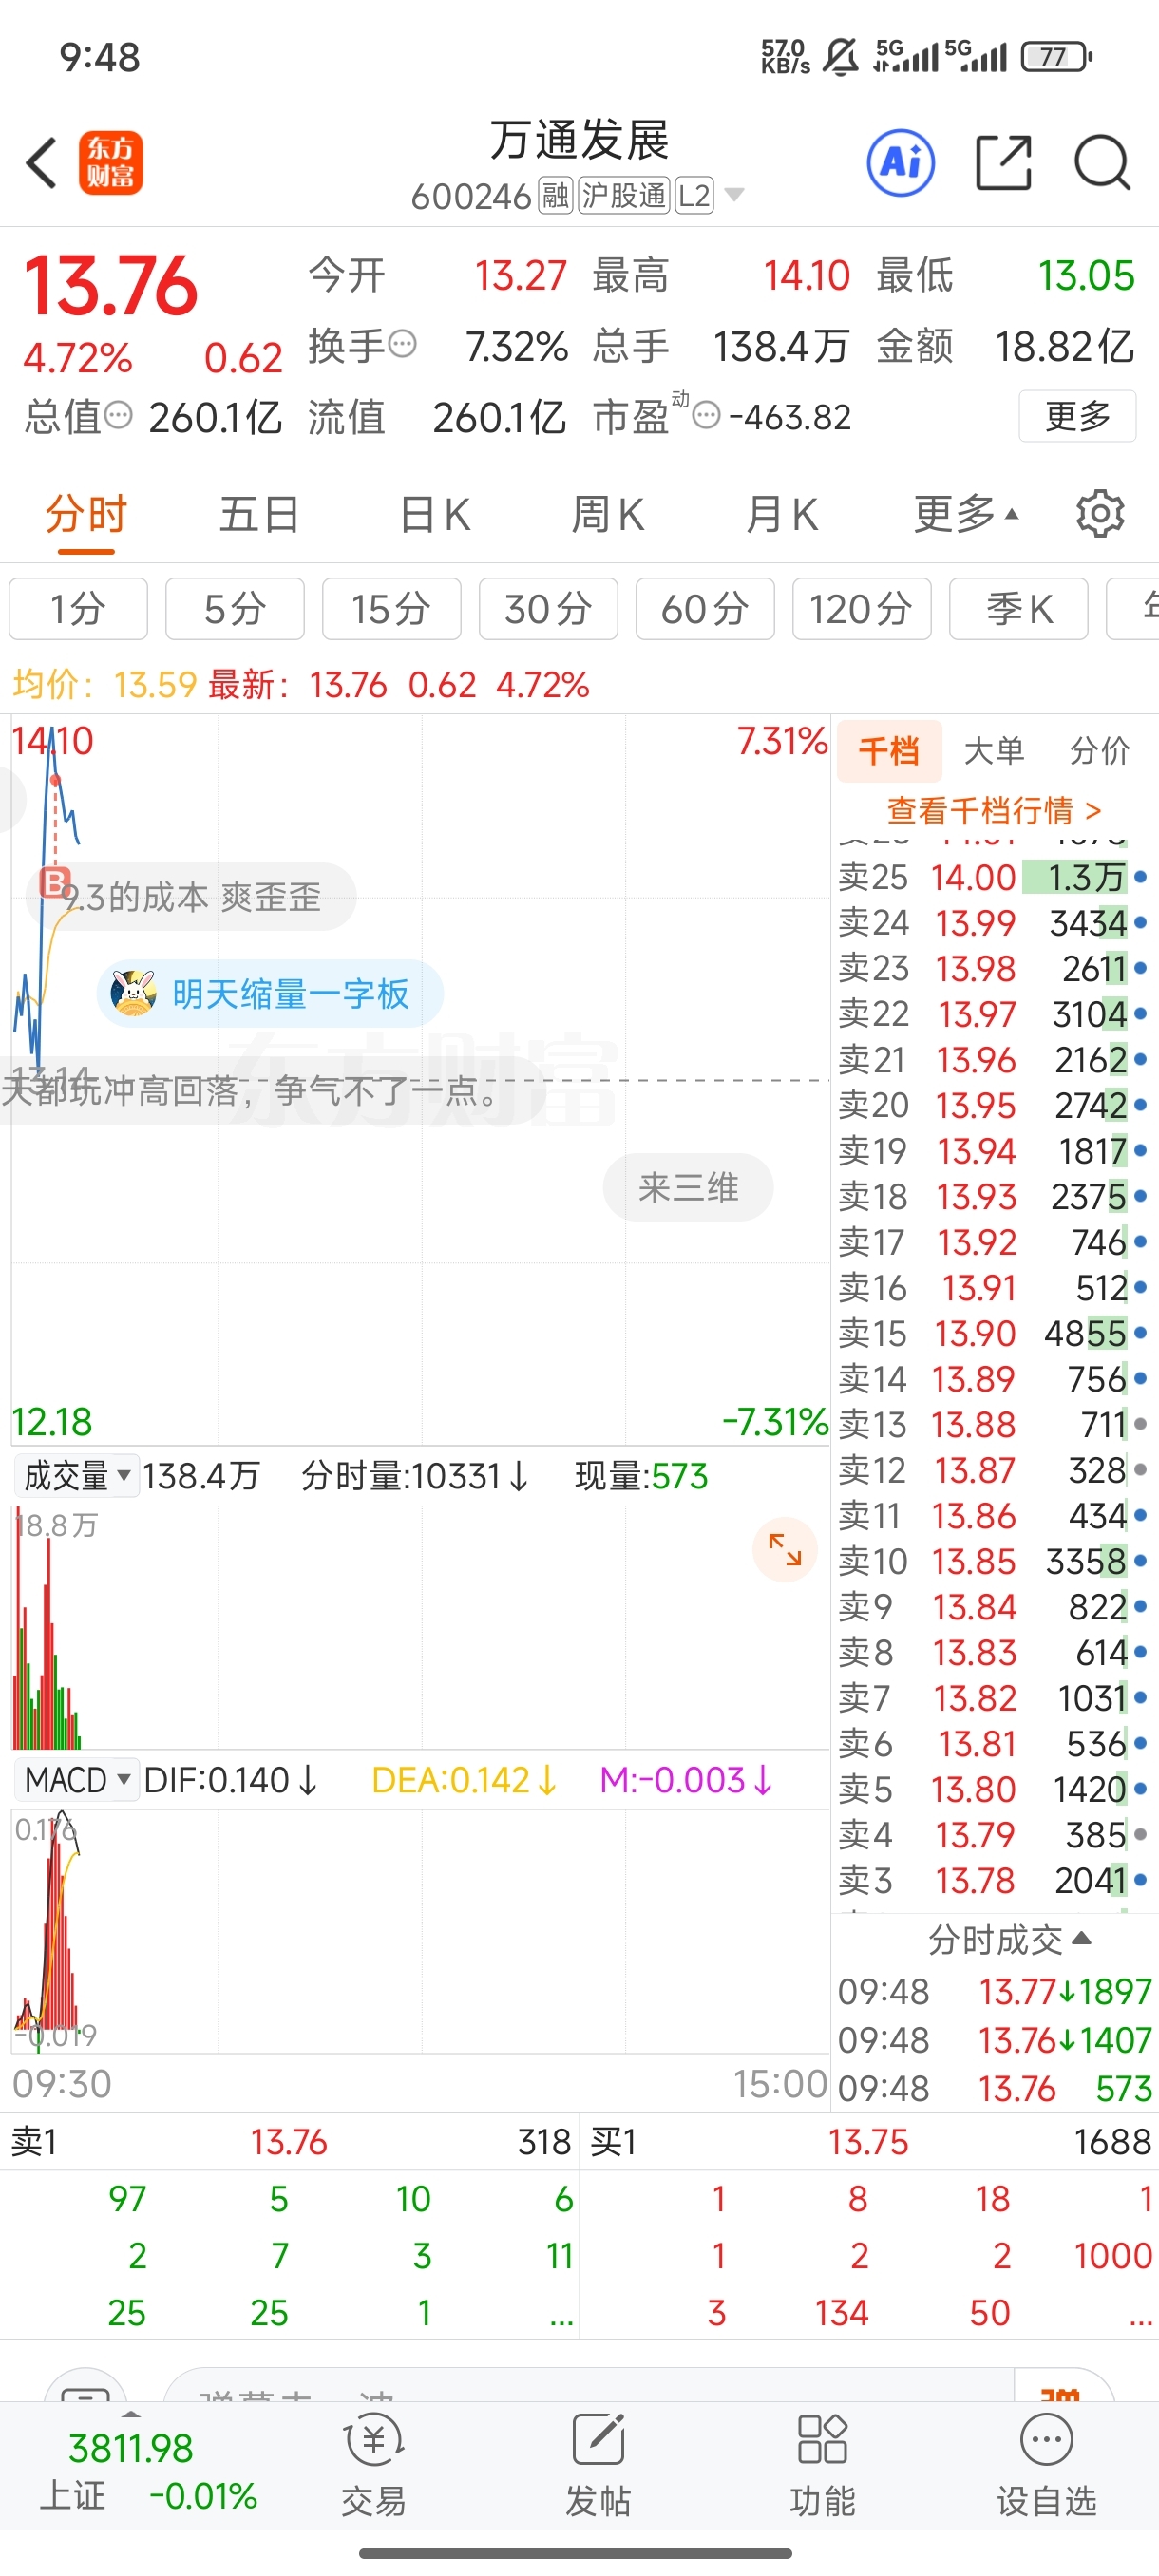Open the 东方财富 logo icon
1159x2576 pixels.
(x=110, y=162)
